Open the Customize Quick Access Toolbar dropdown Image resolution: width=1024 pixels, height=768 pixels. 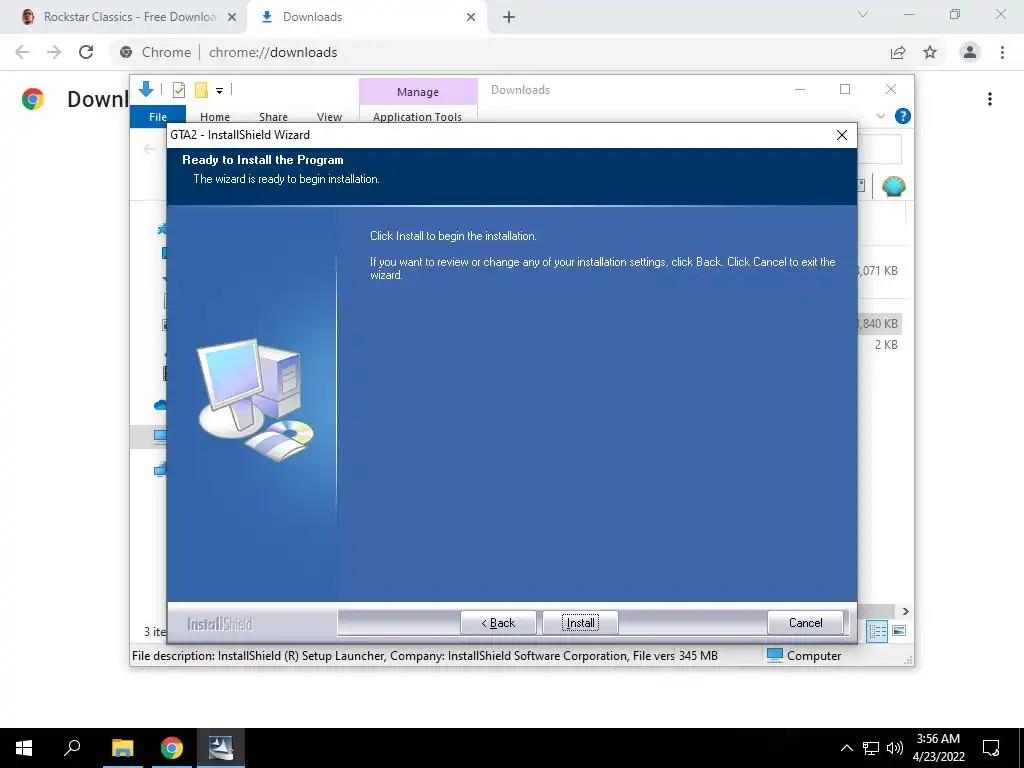point(219,91)
